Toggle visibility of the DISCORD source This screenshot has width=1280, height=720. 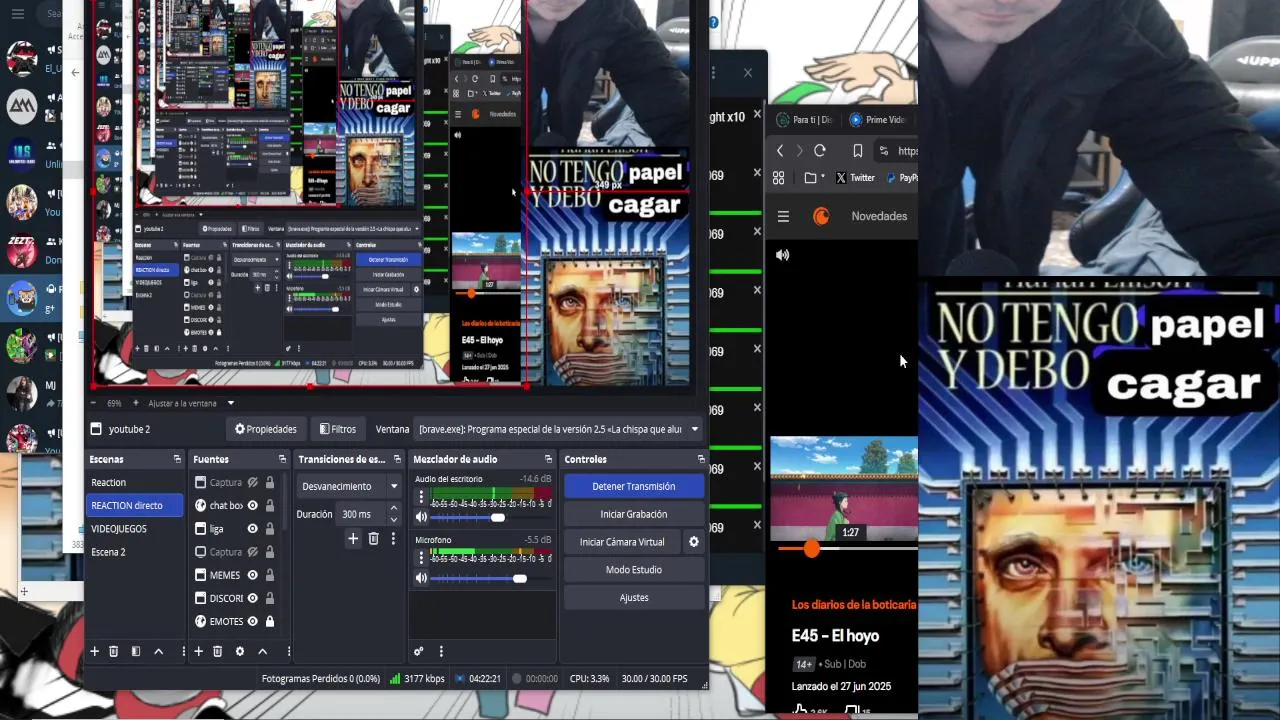coord(253,598)
